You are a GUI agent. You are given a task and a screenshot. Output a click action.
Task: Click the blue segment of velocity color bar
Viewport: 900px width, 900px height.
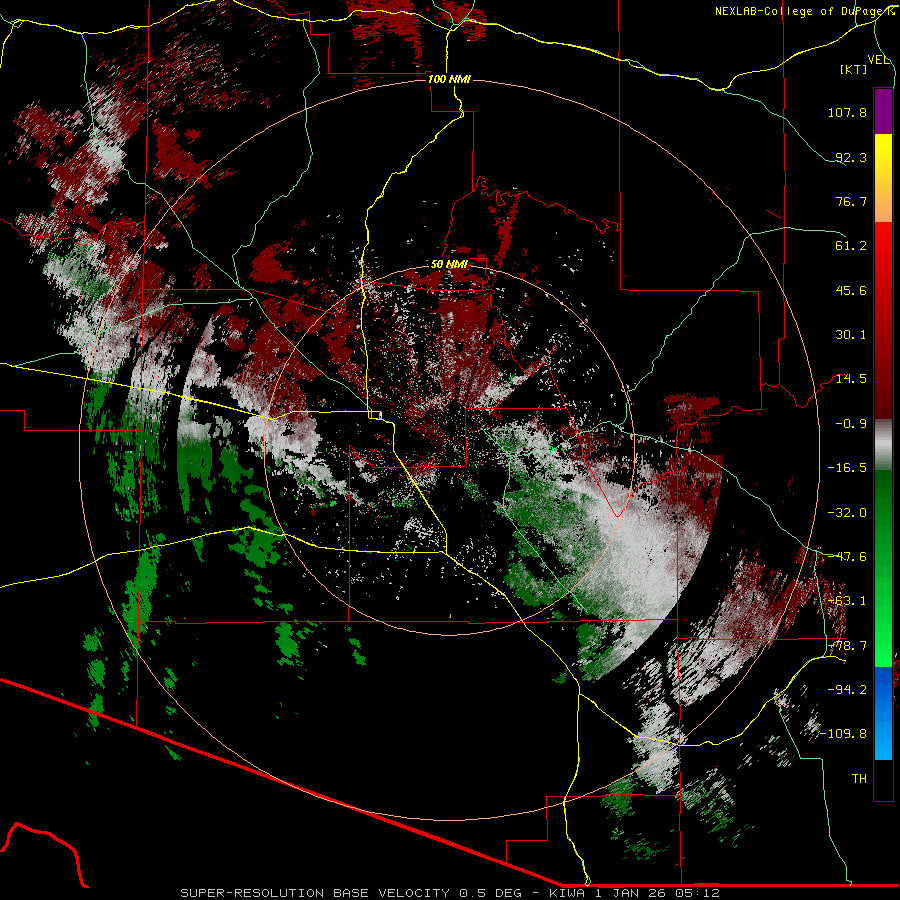tap(883, 713)
